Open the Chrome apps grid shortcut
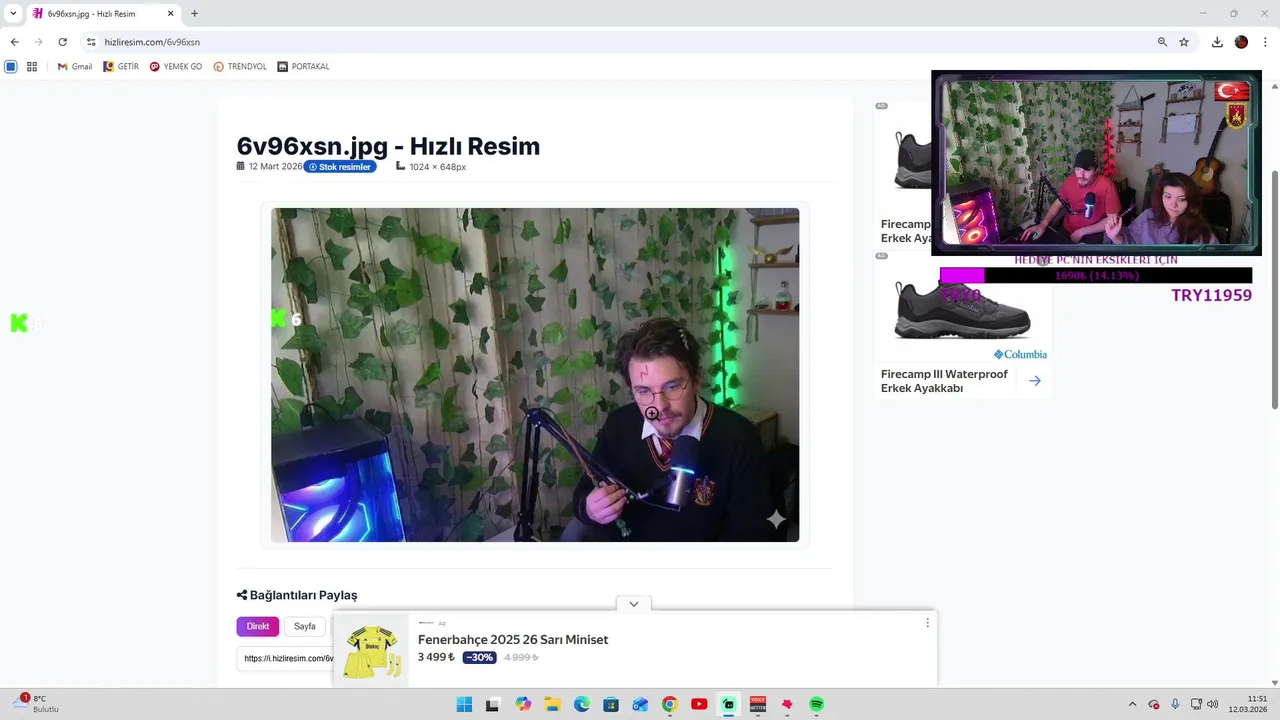Viewport: 1280px width, 720px height. click(x=32, y=67)
